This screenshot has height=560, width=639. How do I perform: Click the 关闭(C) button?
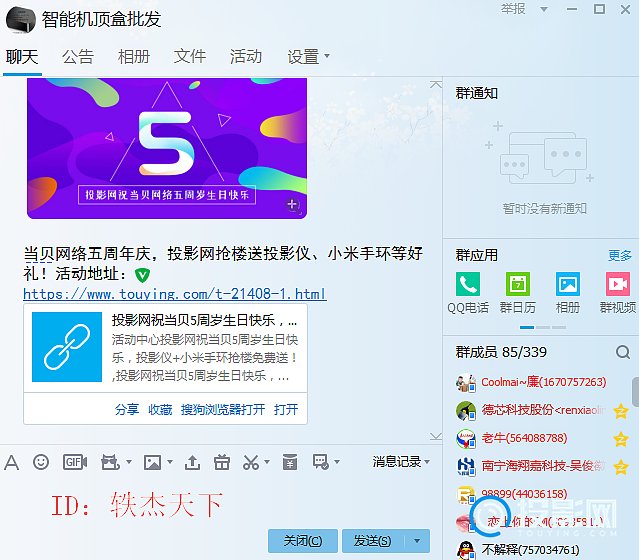pyautogui.click(x=303, y=541)
